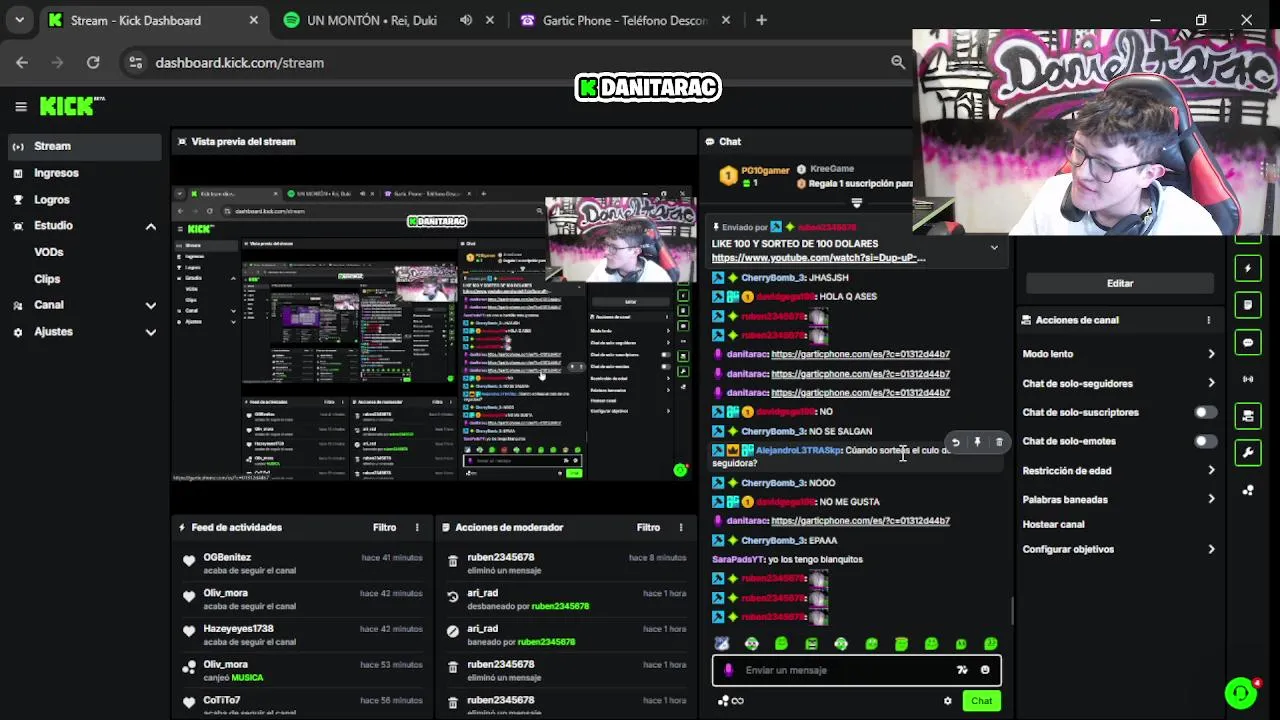Click the note page icon in the right rail
The width and height of the screenshot is (1280, 720).
coord(1247,305)
